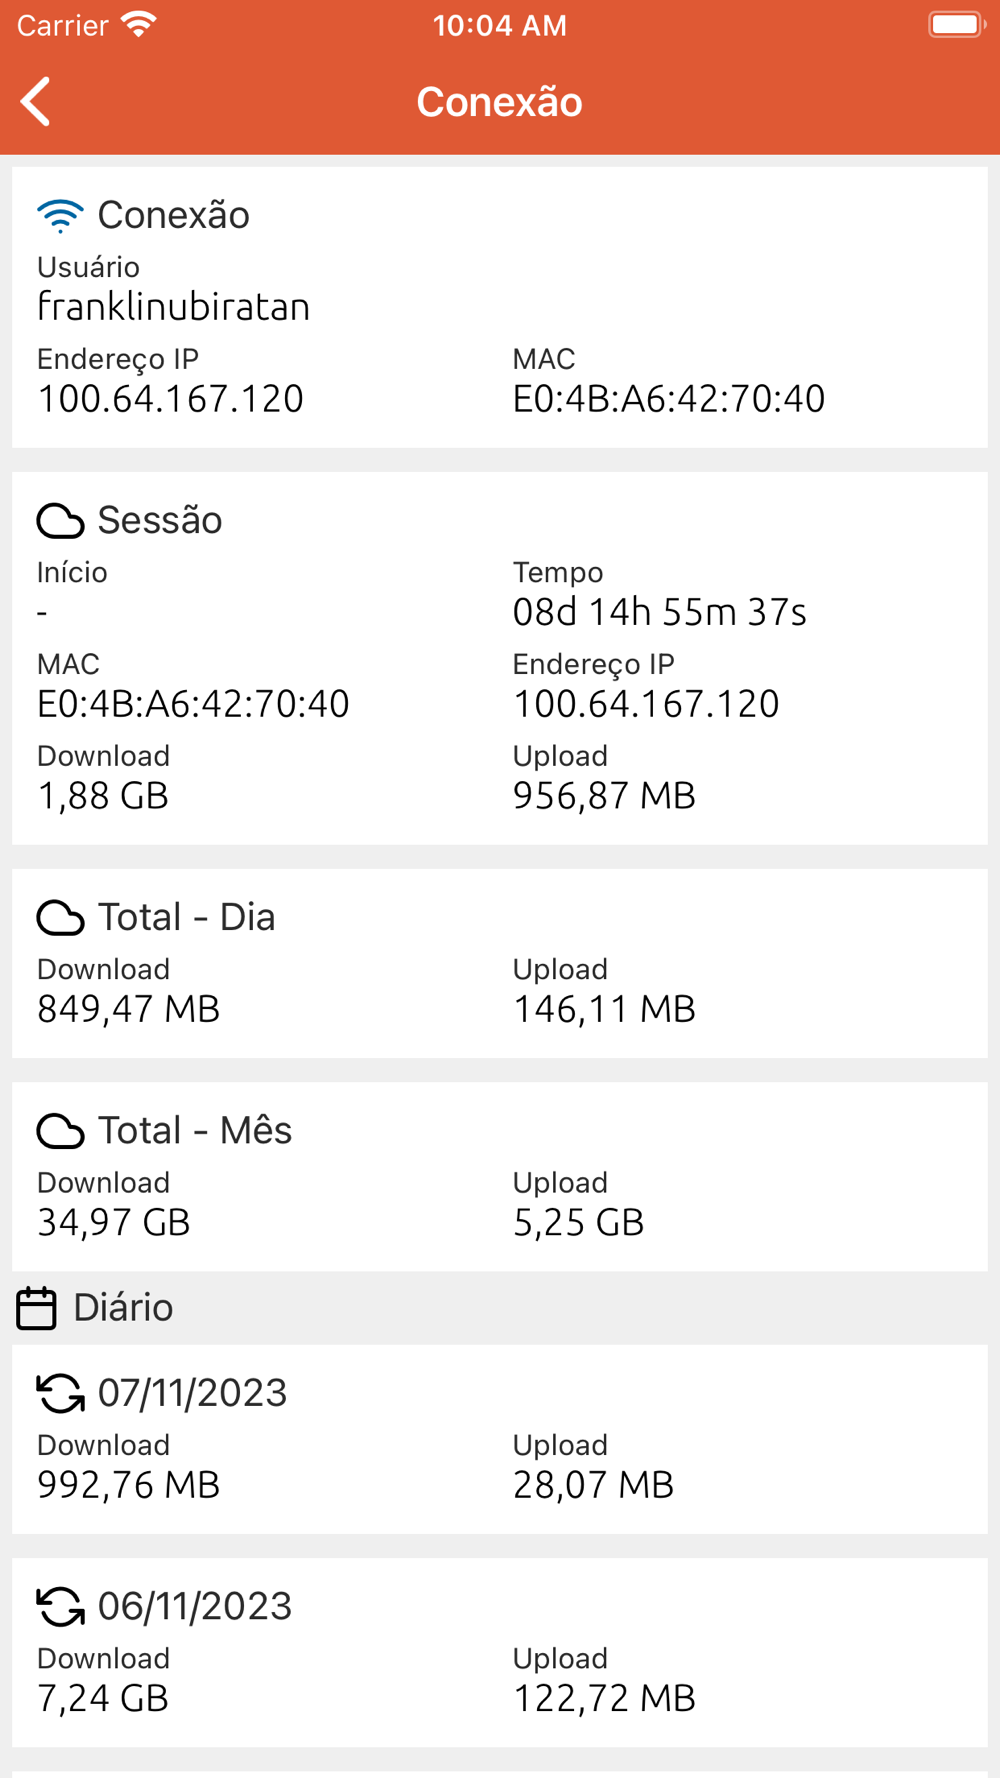1000x1778 pixels.
Task: Tap the calendar icon next to Diário
Action: tap(36, 1309)
